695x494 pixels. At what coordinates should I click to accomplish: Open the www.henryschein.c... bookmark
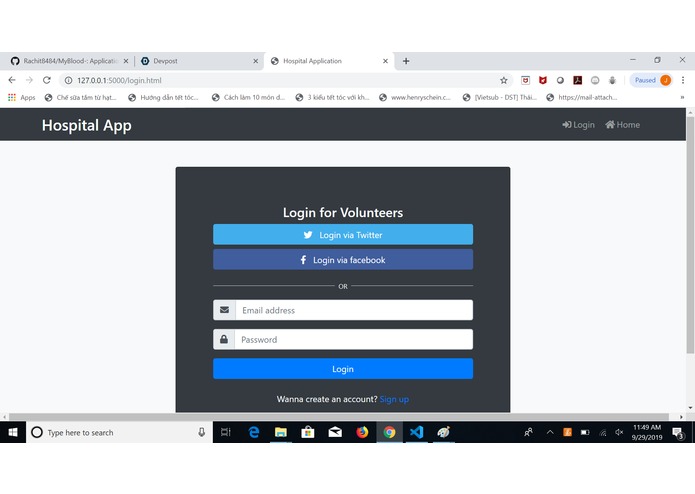click(415, 97)
